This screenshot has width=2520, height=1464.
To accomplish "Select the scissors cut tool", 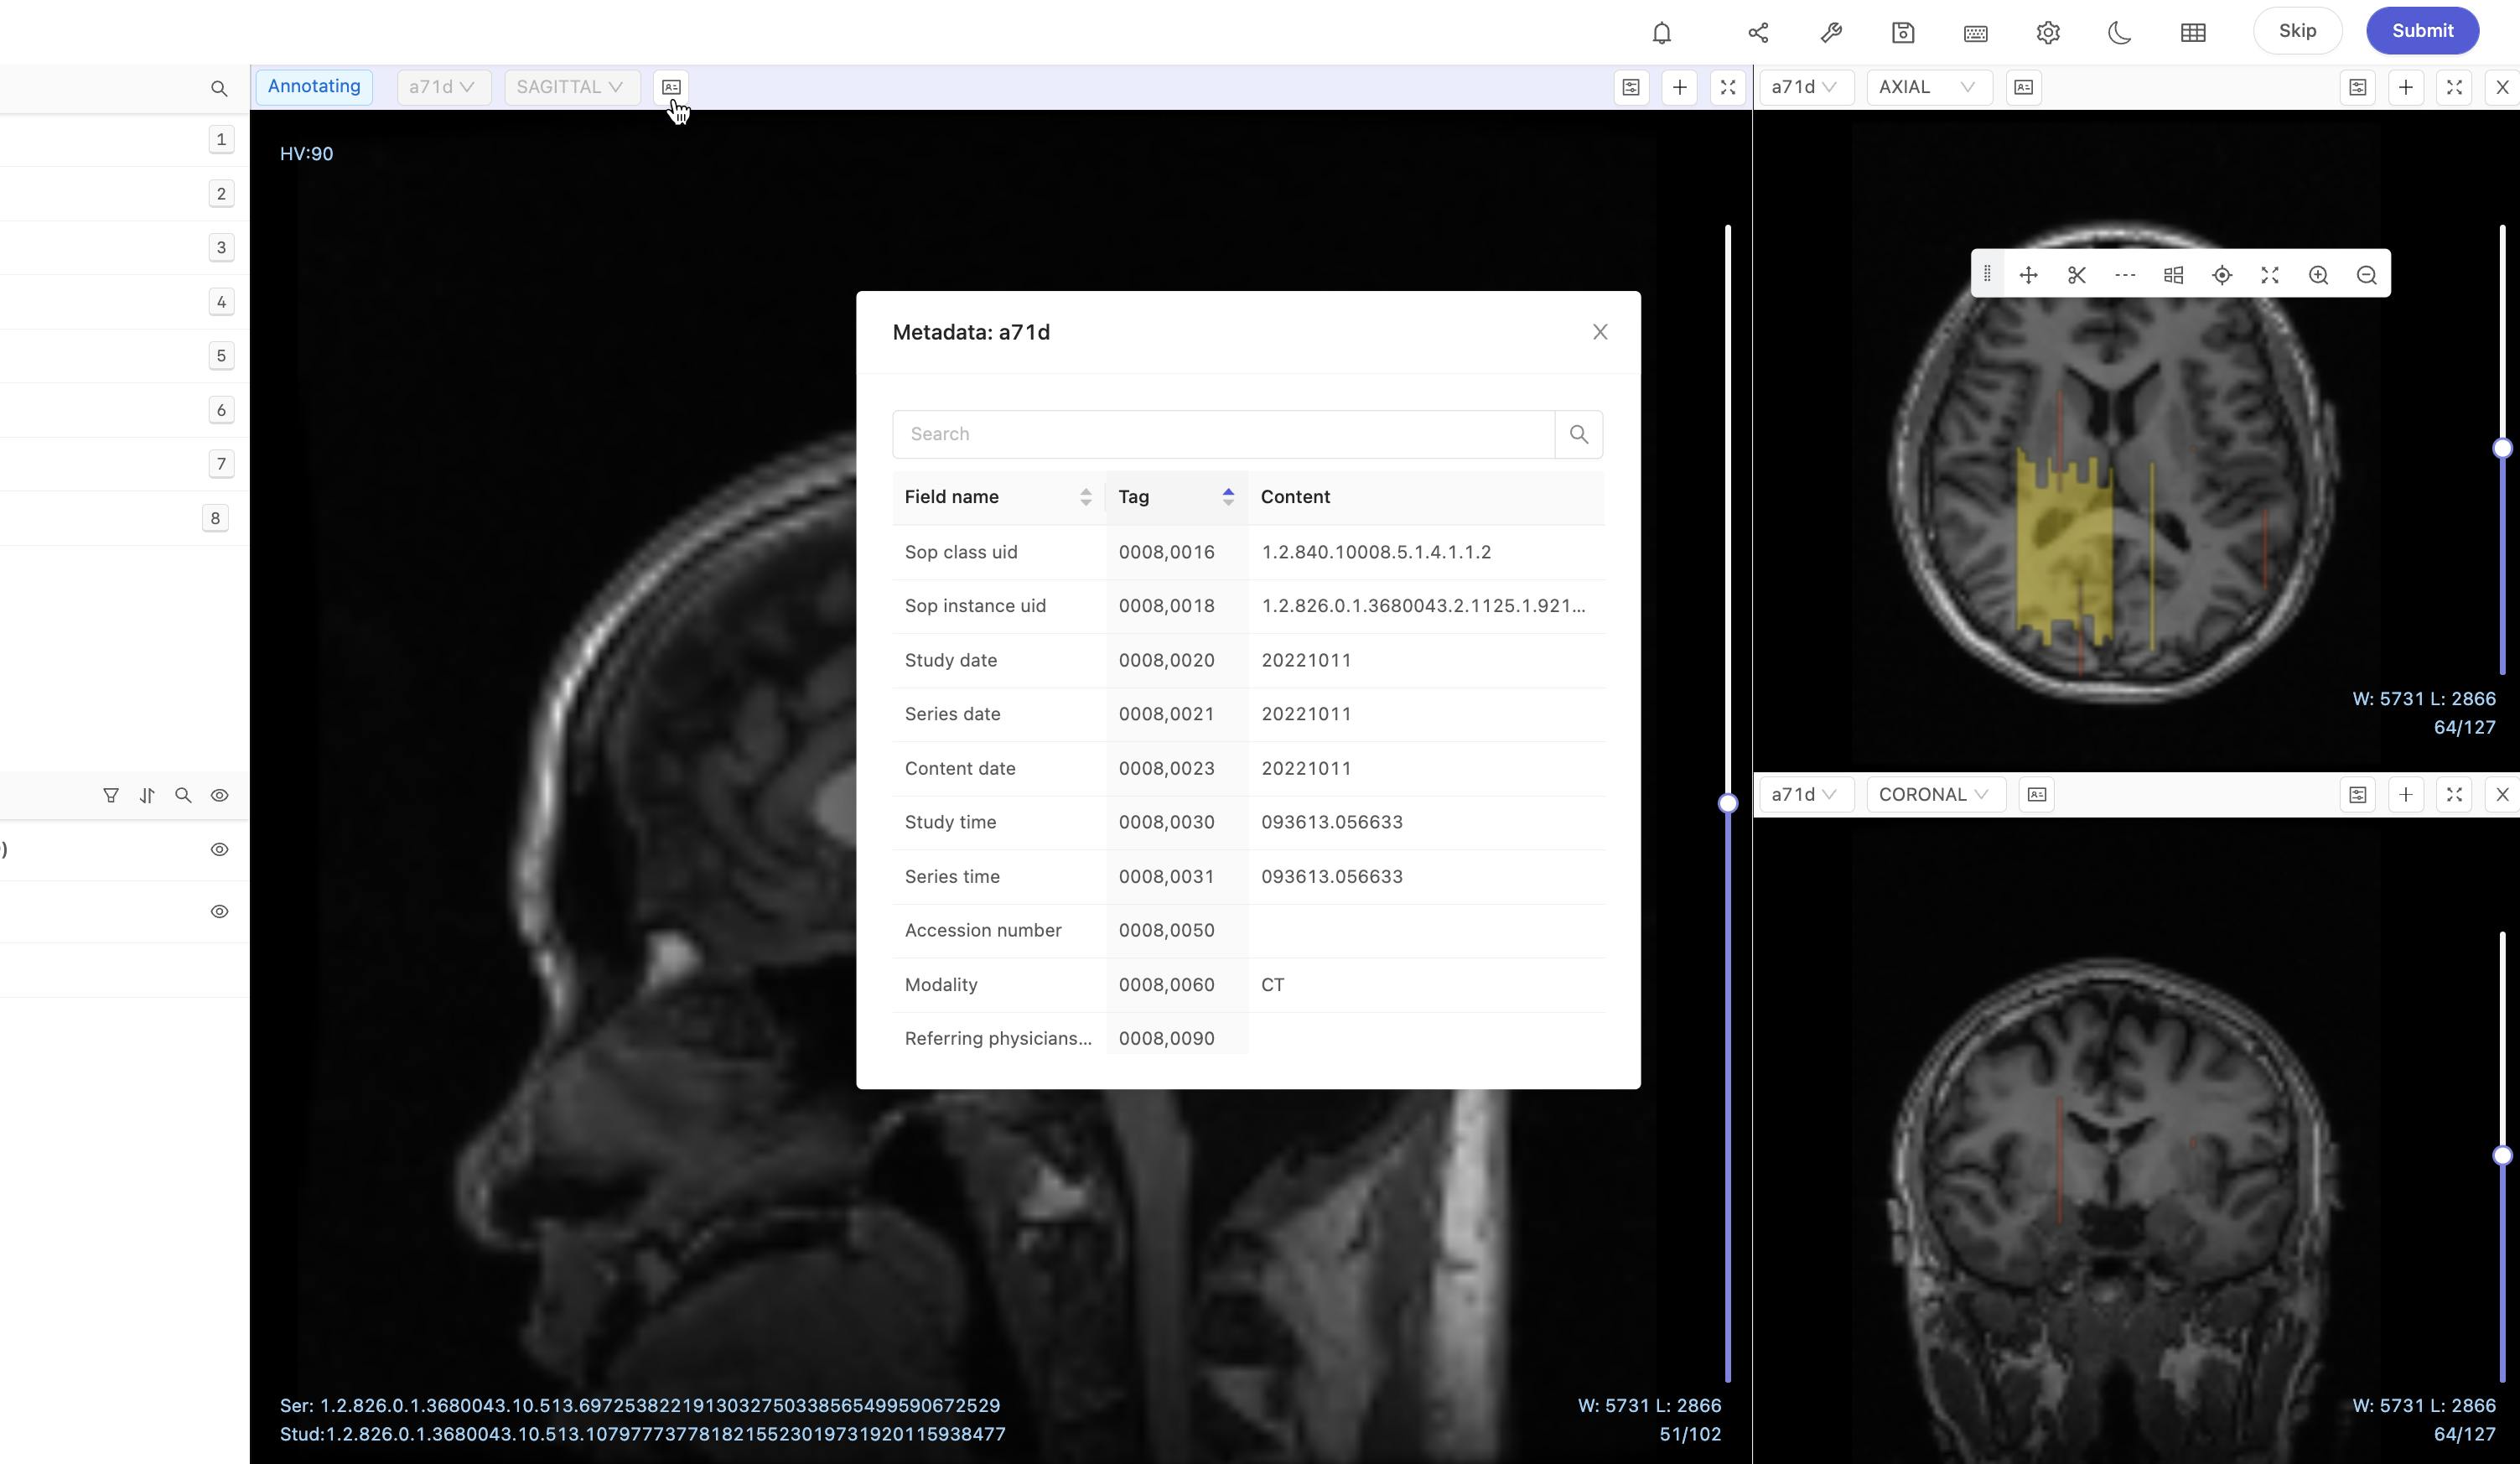I will pyautogui.click(x=2077, y=275).
